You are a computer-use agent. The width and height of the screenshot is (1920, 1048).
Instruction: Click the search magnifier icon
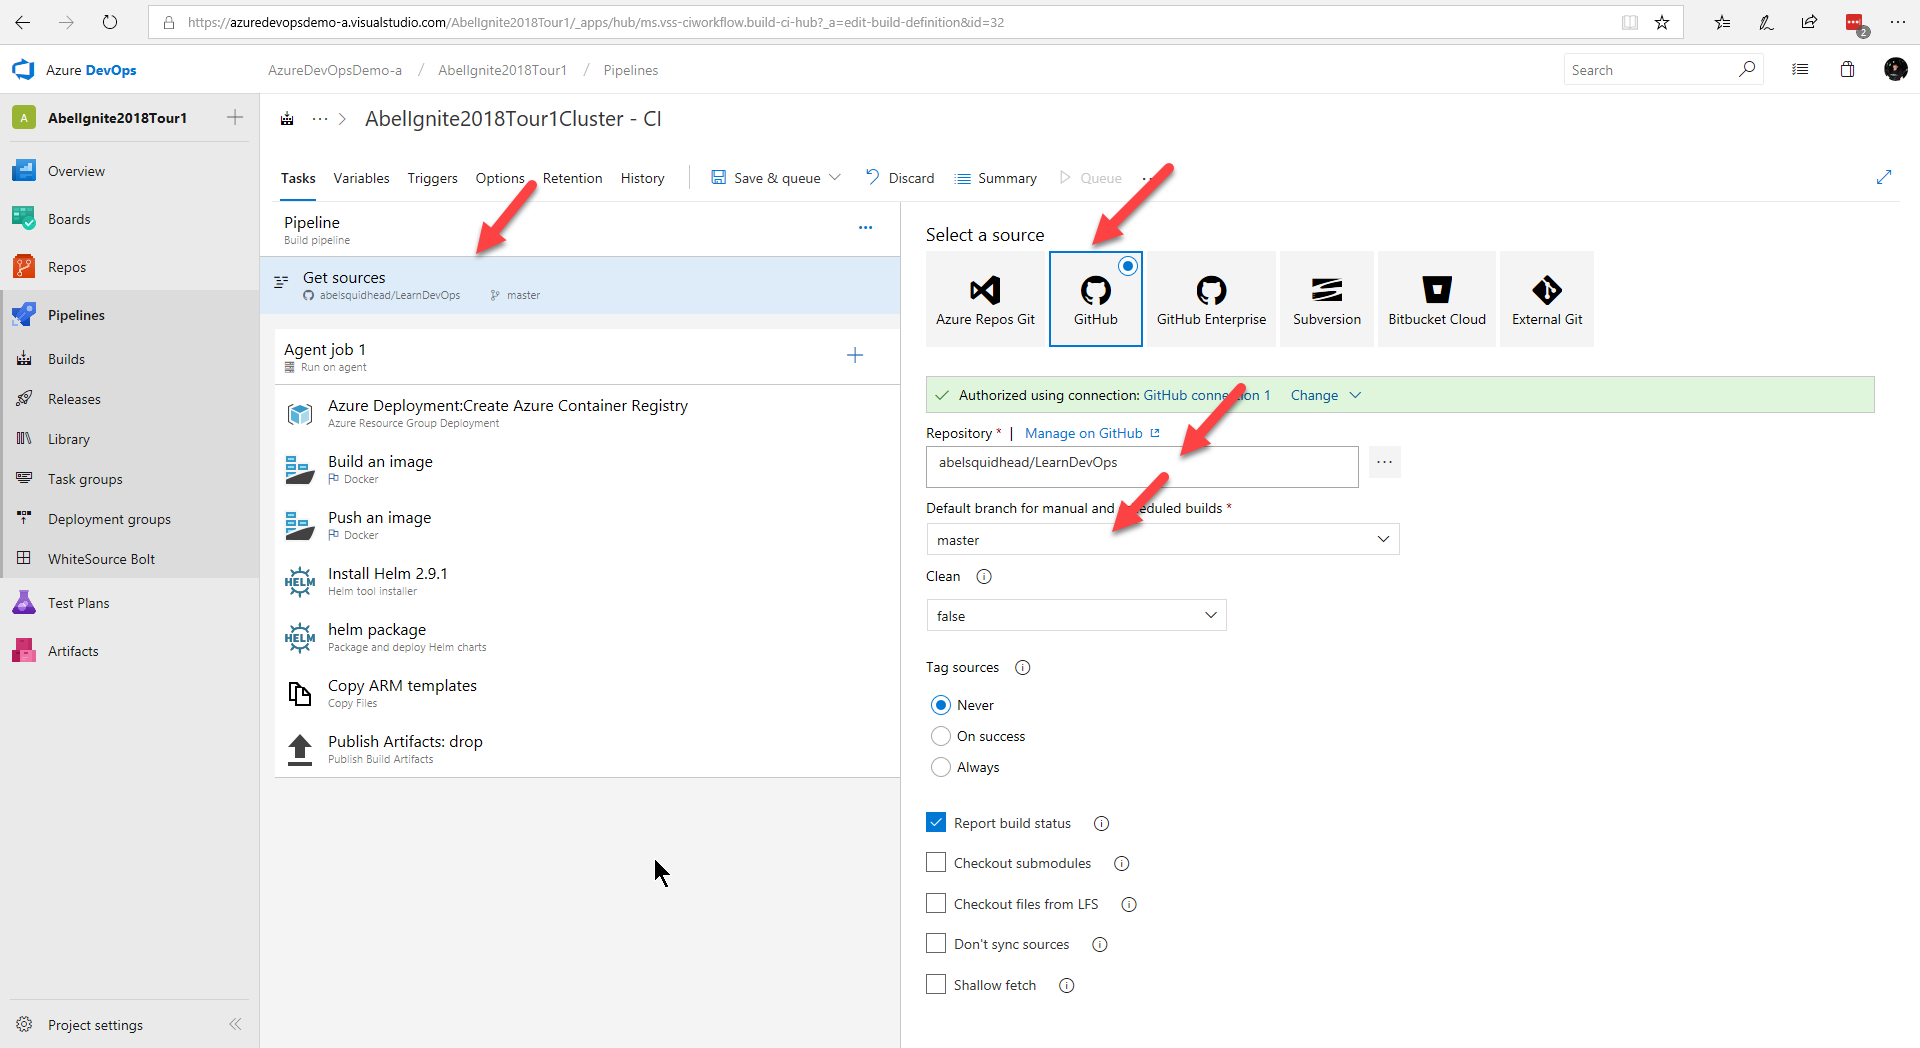[x=1746, y=69]
